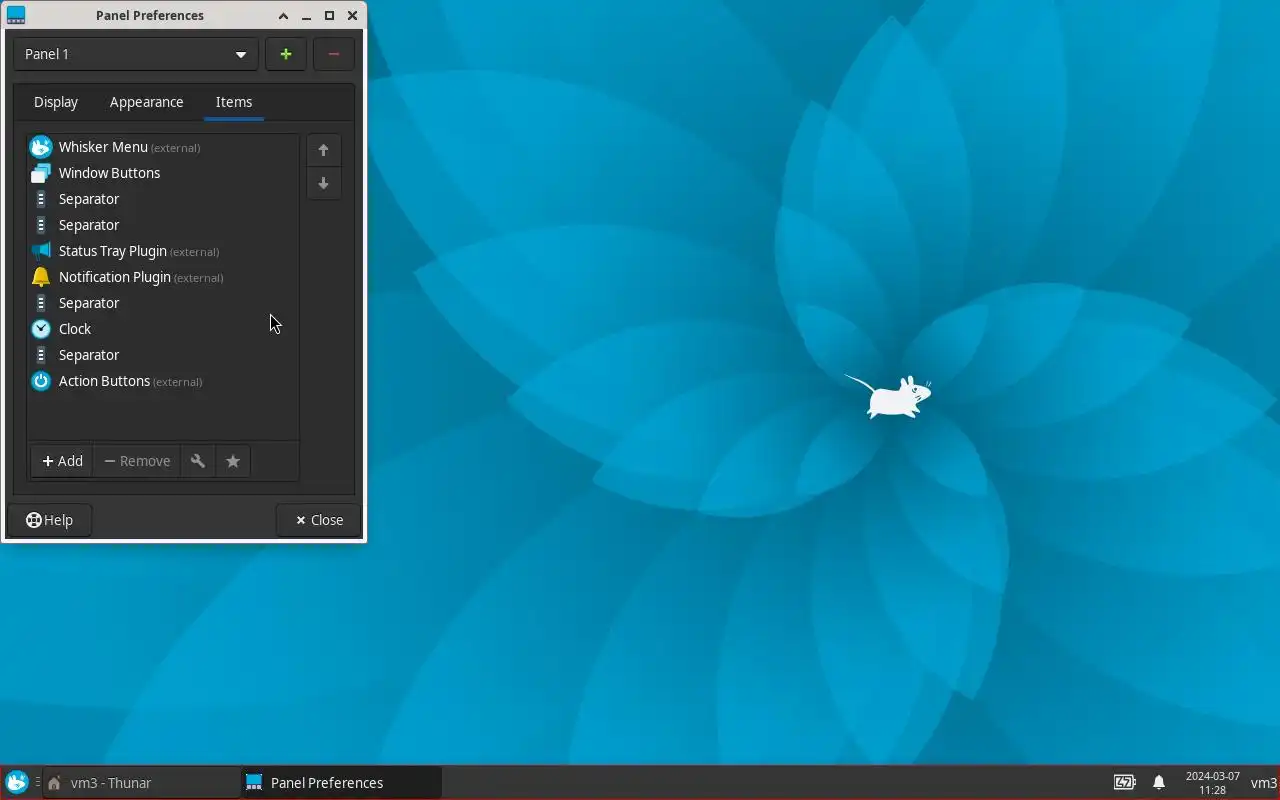
Task: Click the Xfce mouse logo on desktop
Action: (x=888, y=396)
